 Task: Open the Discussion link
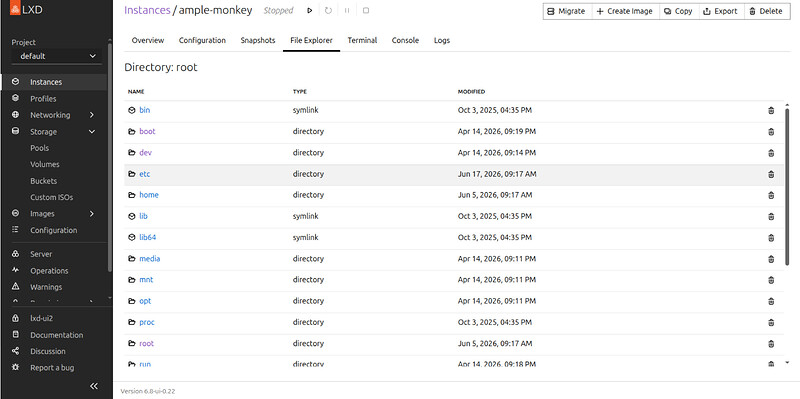click(48, 351)
